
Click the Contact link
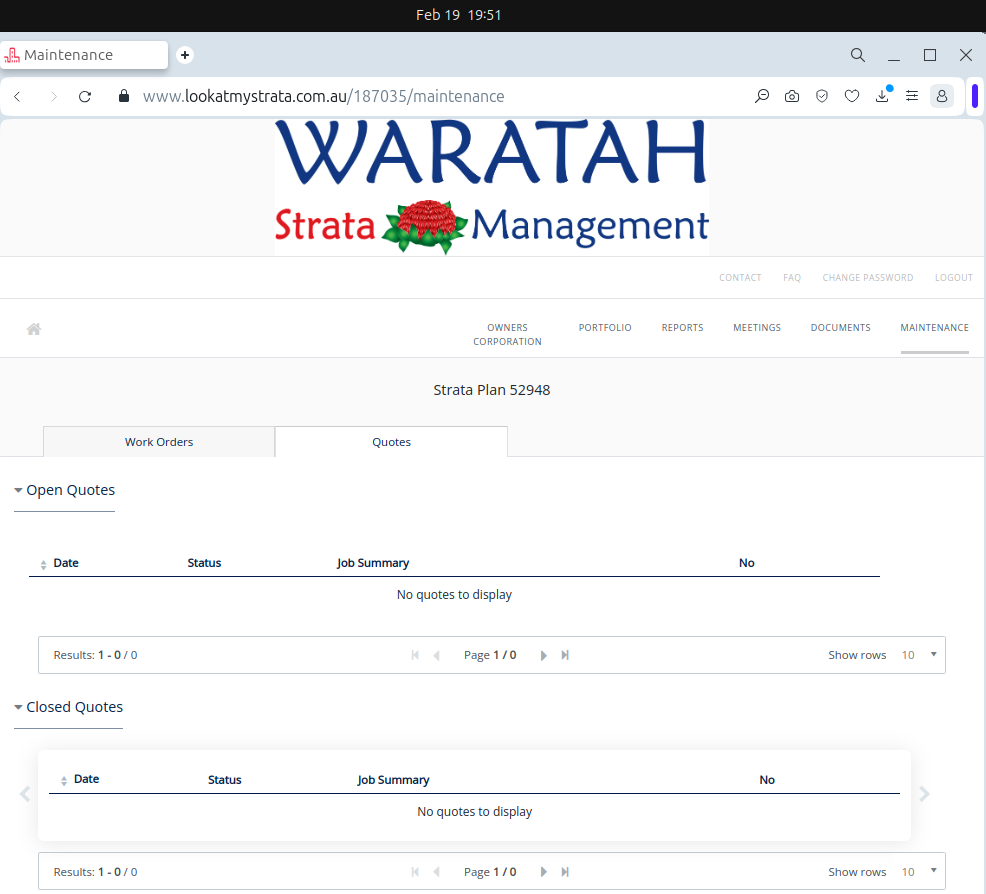pos(740,278)
